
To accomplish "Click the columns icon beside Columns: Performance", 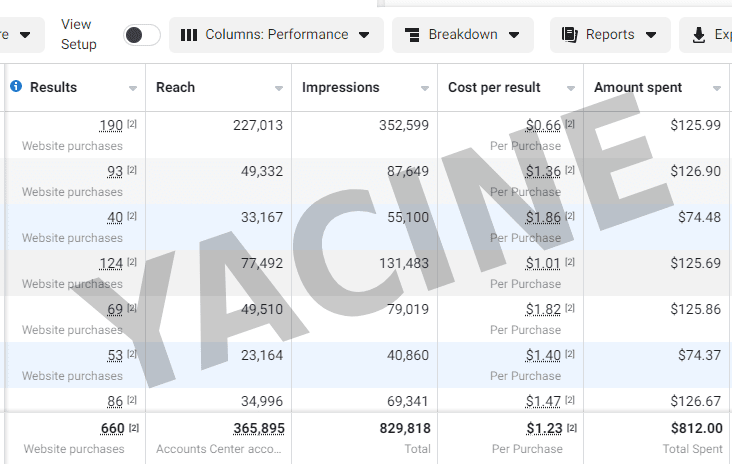I will coord(189,35).
